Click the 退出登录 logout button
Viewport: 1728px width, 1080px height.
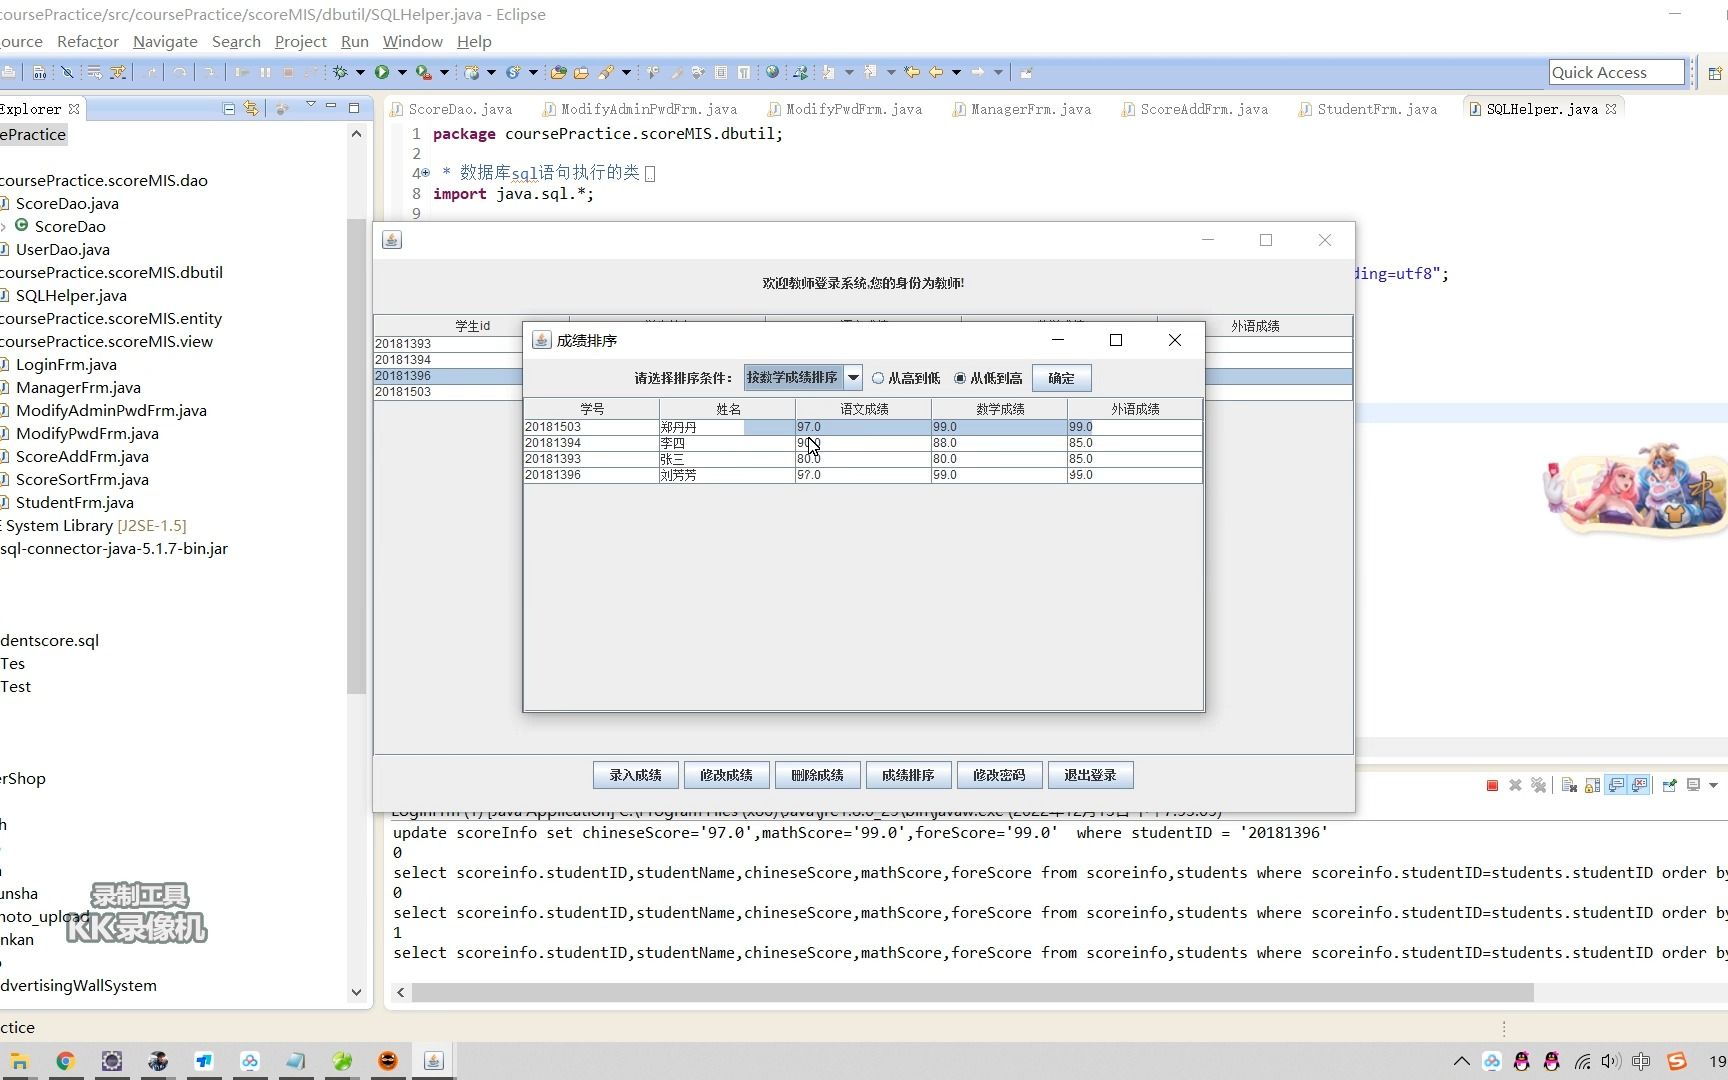coord(1090,775)
